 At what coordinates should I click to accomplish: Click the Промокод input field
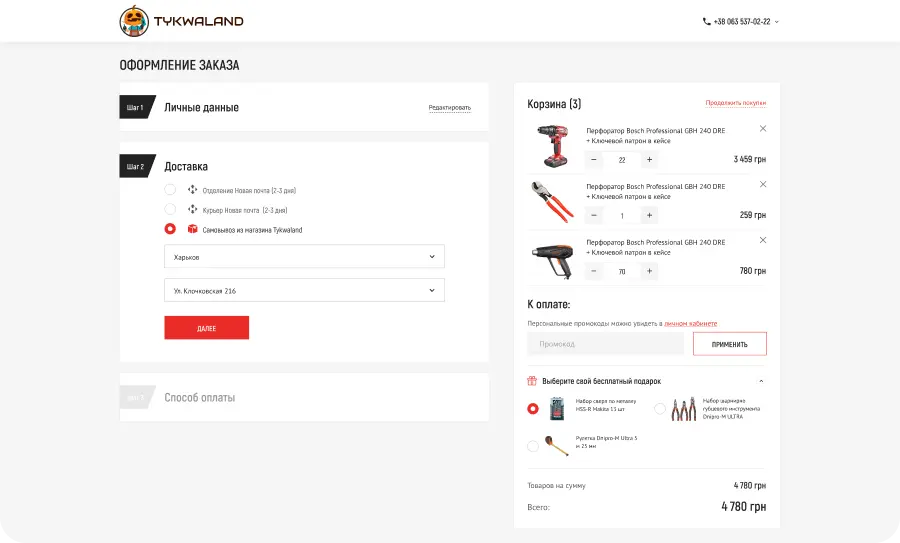point(606,344)
